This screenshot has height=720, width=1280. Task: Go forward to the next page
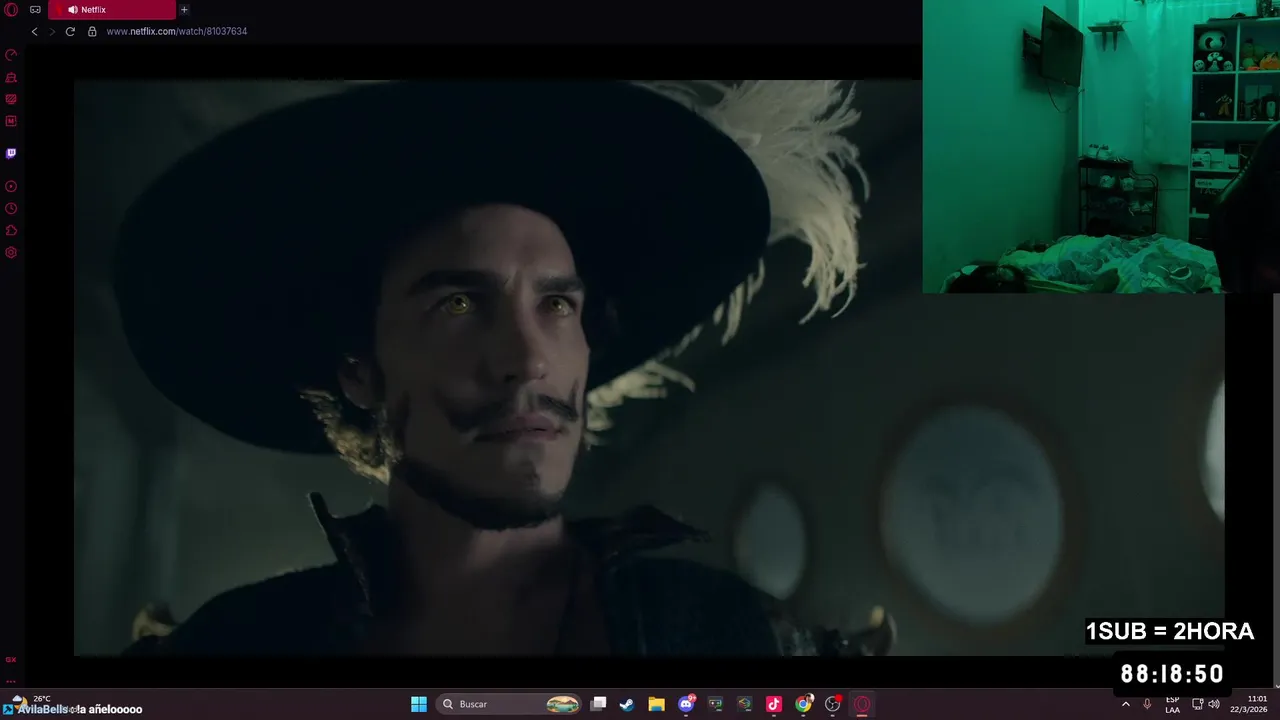coord(52,31)
